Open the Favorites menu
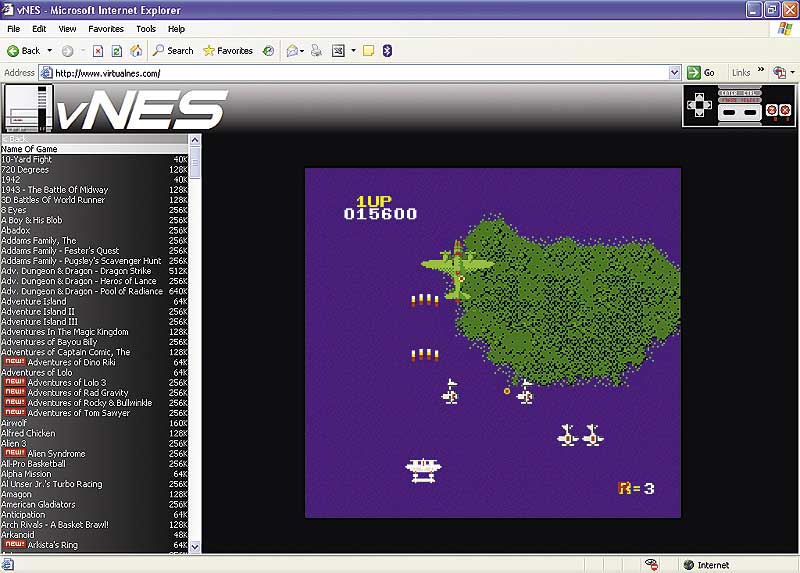800x573 pixels. pyautogui.click(x=106, y=29)
